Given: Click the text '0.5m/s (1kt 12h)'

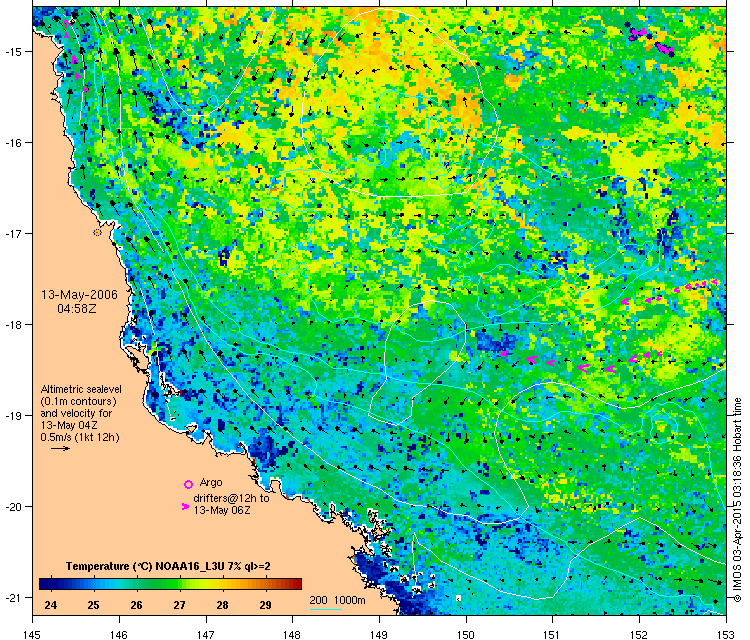Looking at the screenshot, I should click(x=80, y=437).
